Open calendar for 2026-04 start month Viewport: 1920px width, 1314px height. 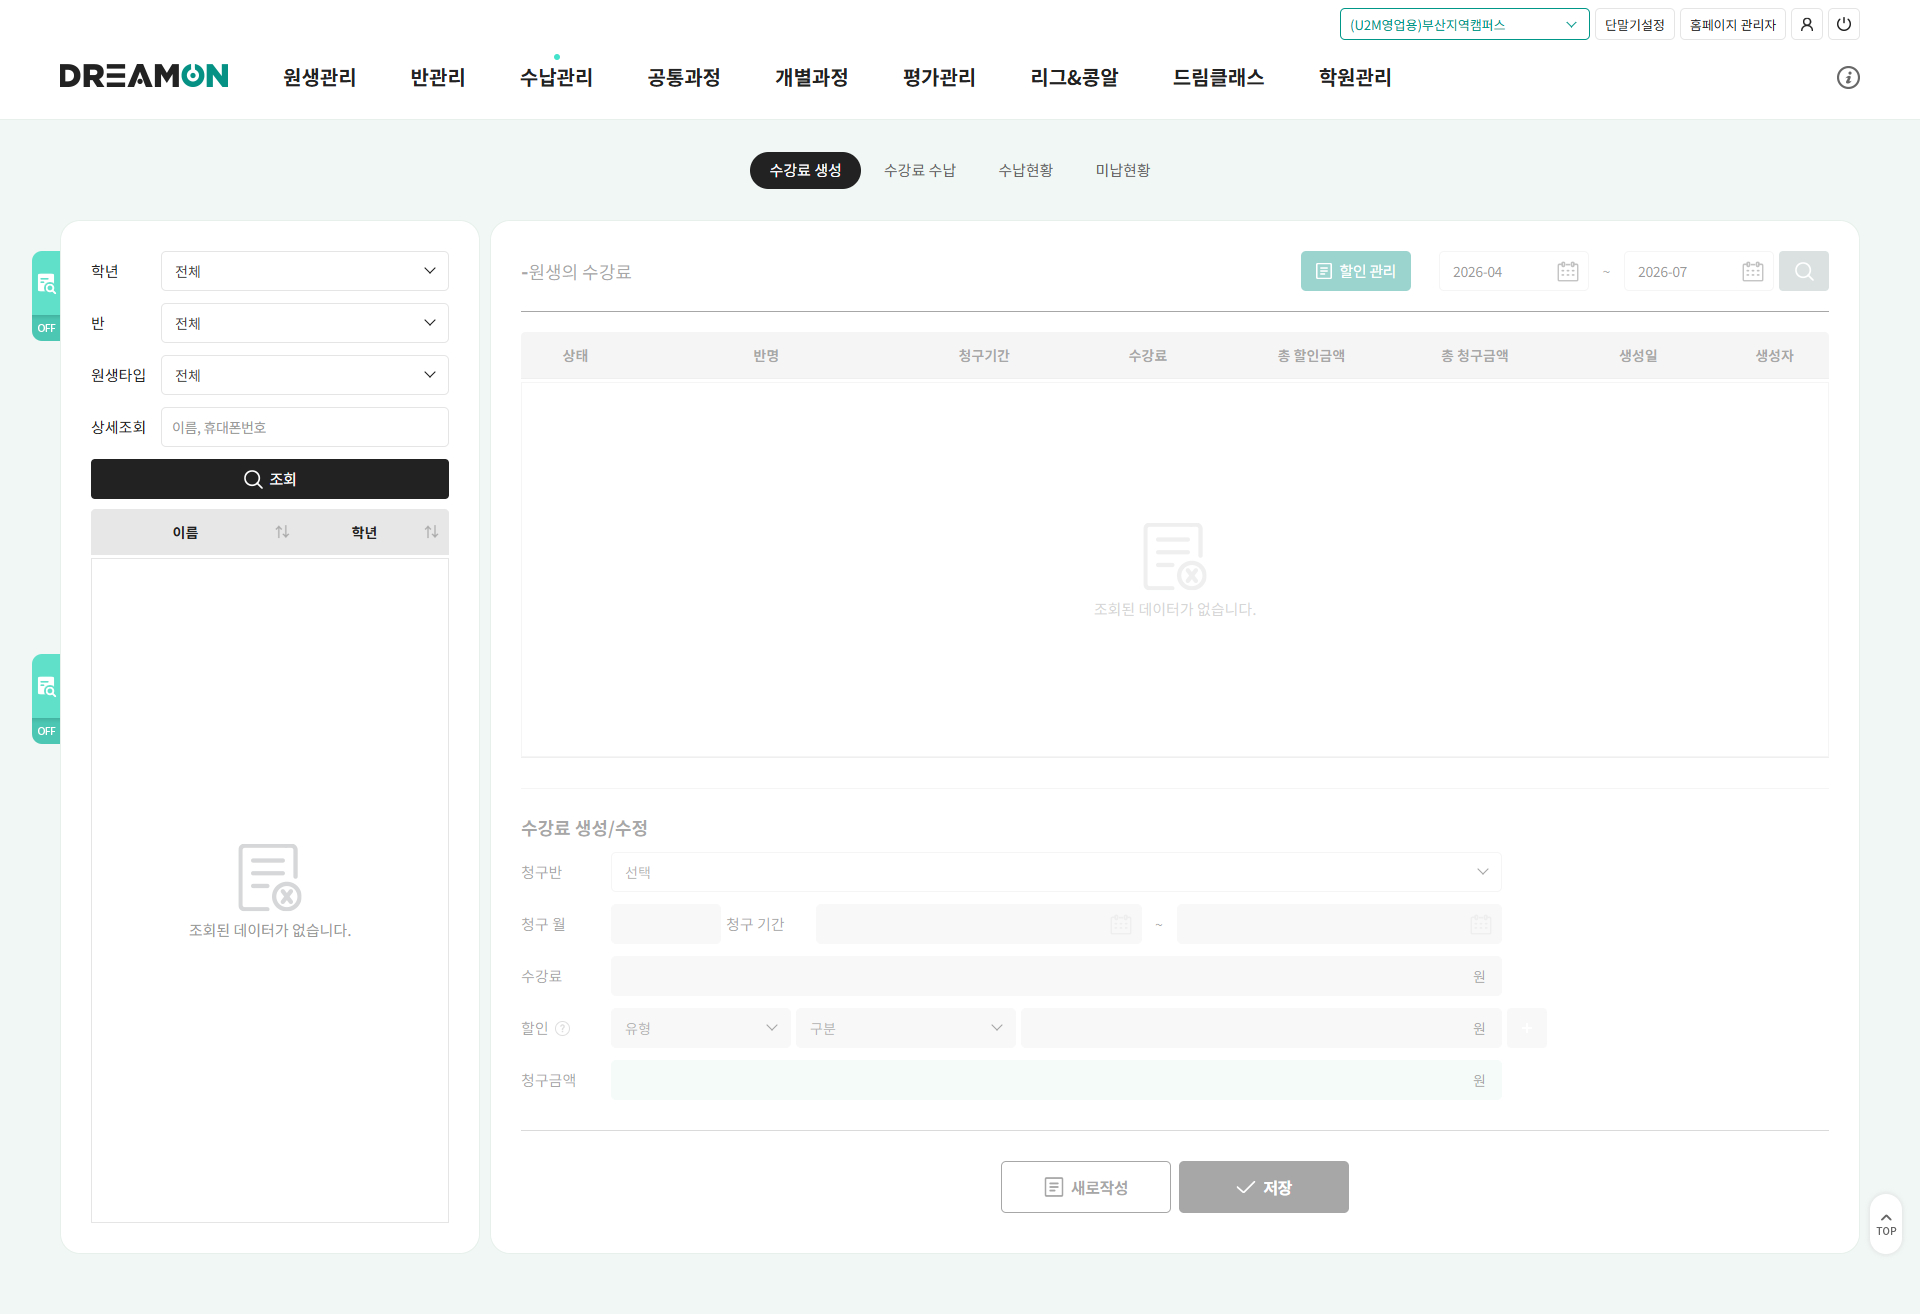(x=1567, y=271)
